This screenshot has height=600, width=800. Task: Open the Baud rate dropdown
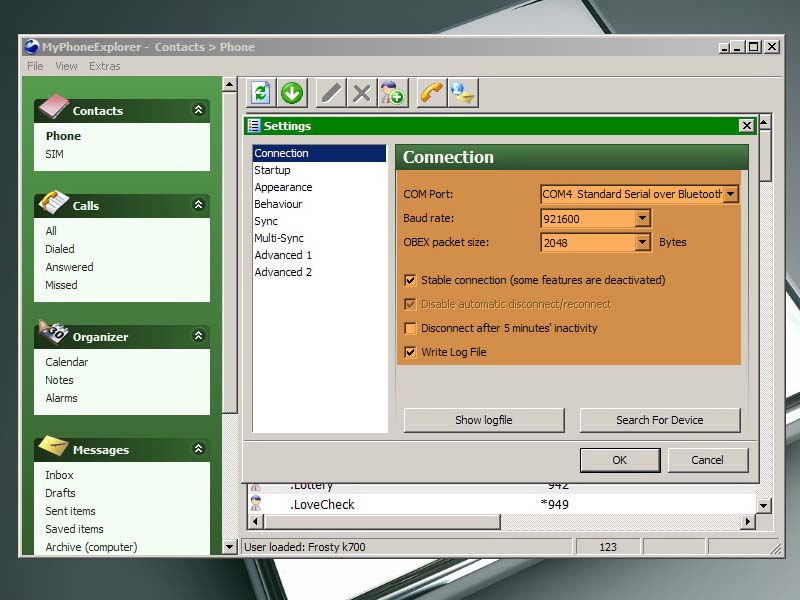point(642,218)
